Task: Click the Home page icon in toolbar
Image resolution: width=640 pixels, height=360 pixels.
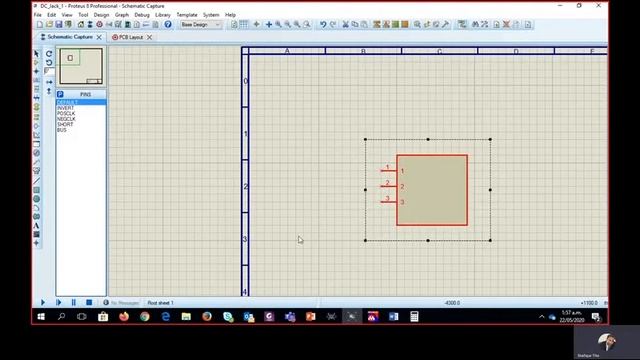Action: 80,24
